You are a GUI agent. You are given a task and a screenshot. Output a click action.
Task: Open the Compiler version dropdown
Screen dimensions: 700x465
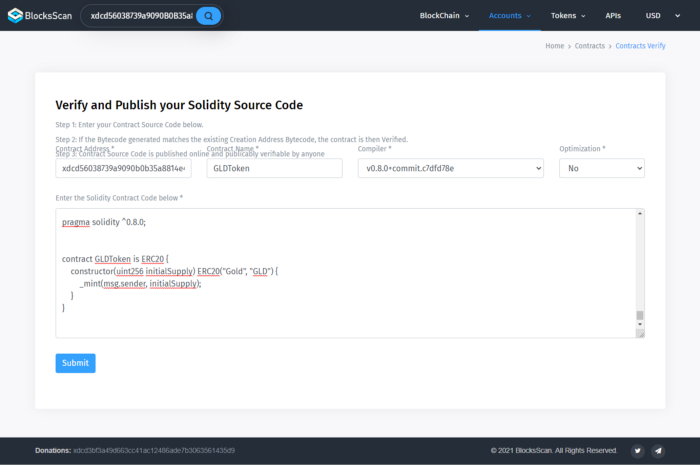tap(450, 169)
